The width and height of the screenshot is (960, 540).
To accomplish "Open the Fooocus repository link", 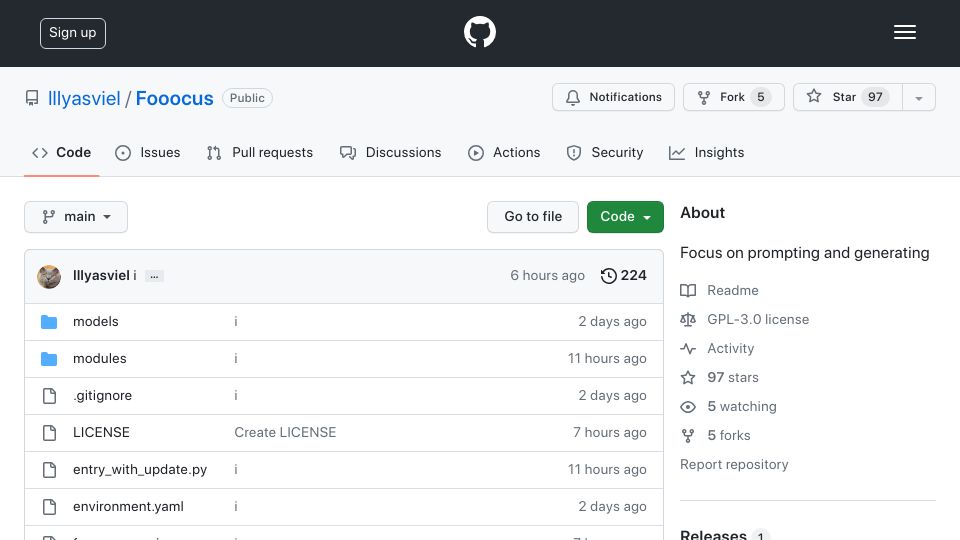I will pyautogui.click(x=174, y=98).
